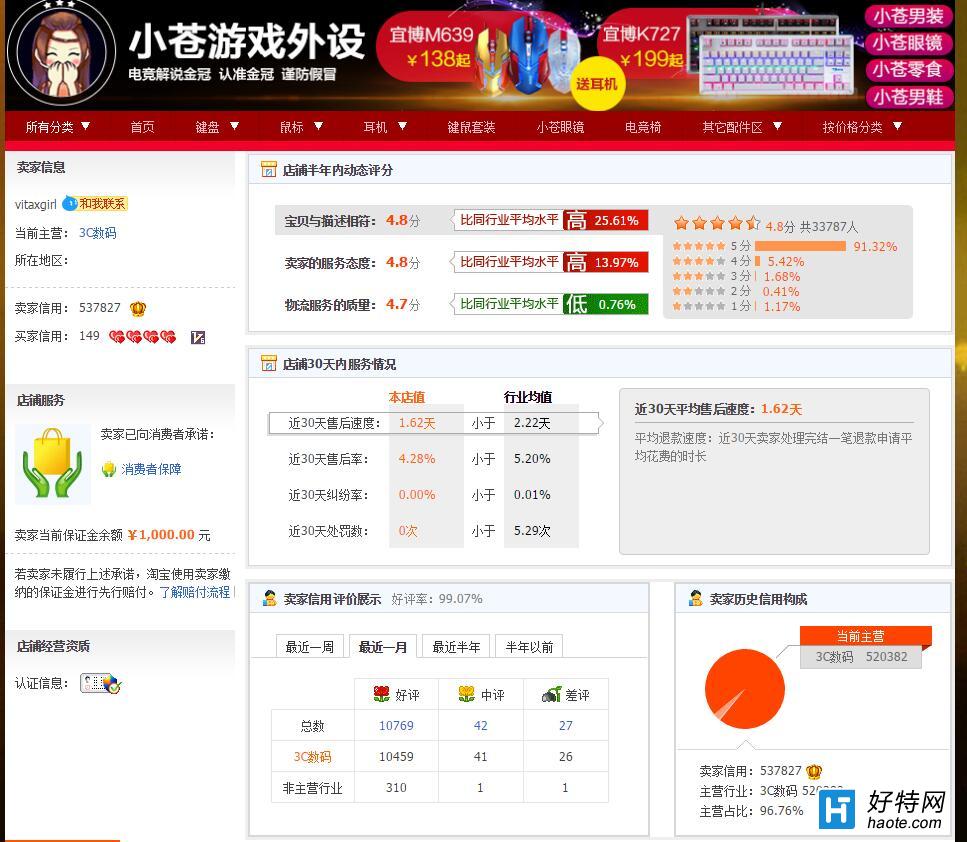Image resolution: width=967 pixels, height=842 pixels.
Task: Click the dark flower 差评 icon
Action: (551, 695)
